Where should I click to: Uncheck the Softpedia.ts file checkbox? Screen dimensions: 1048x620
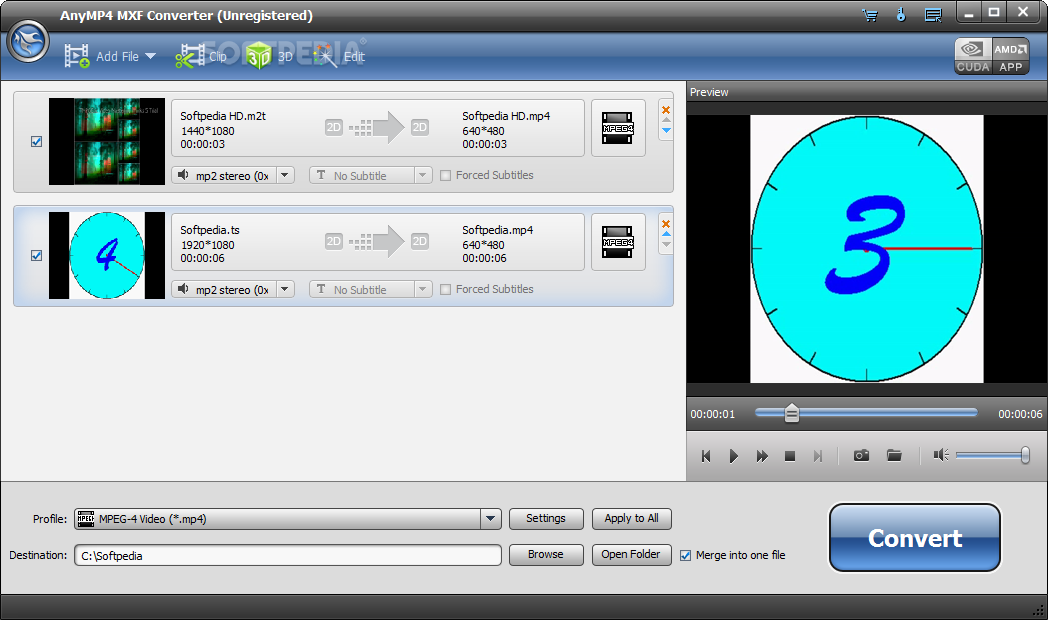37,255
